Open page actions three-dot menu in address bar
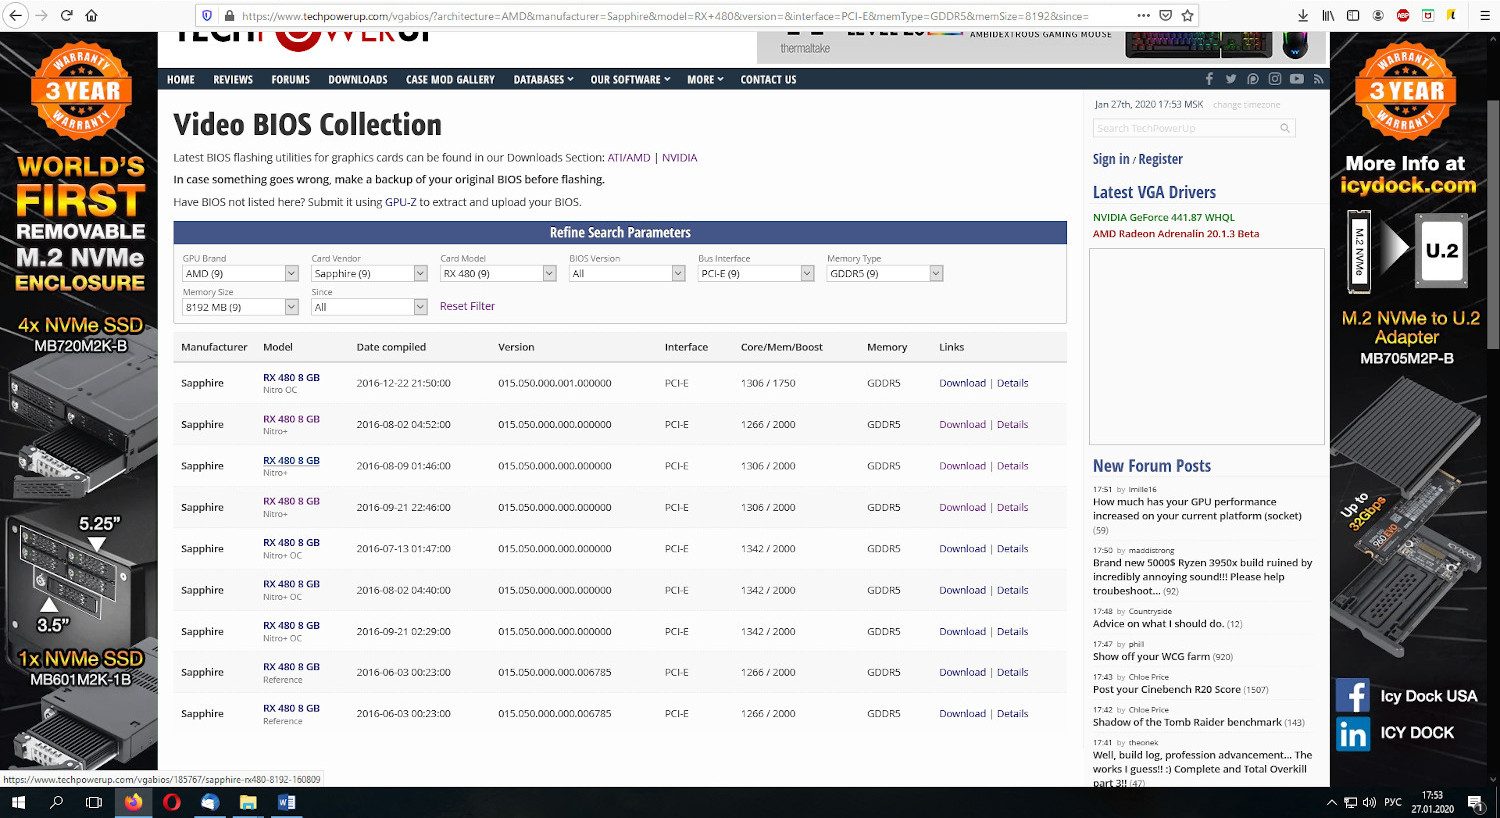 (1143, 15)
